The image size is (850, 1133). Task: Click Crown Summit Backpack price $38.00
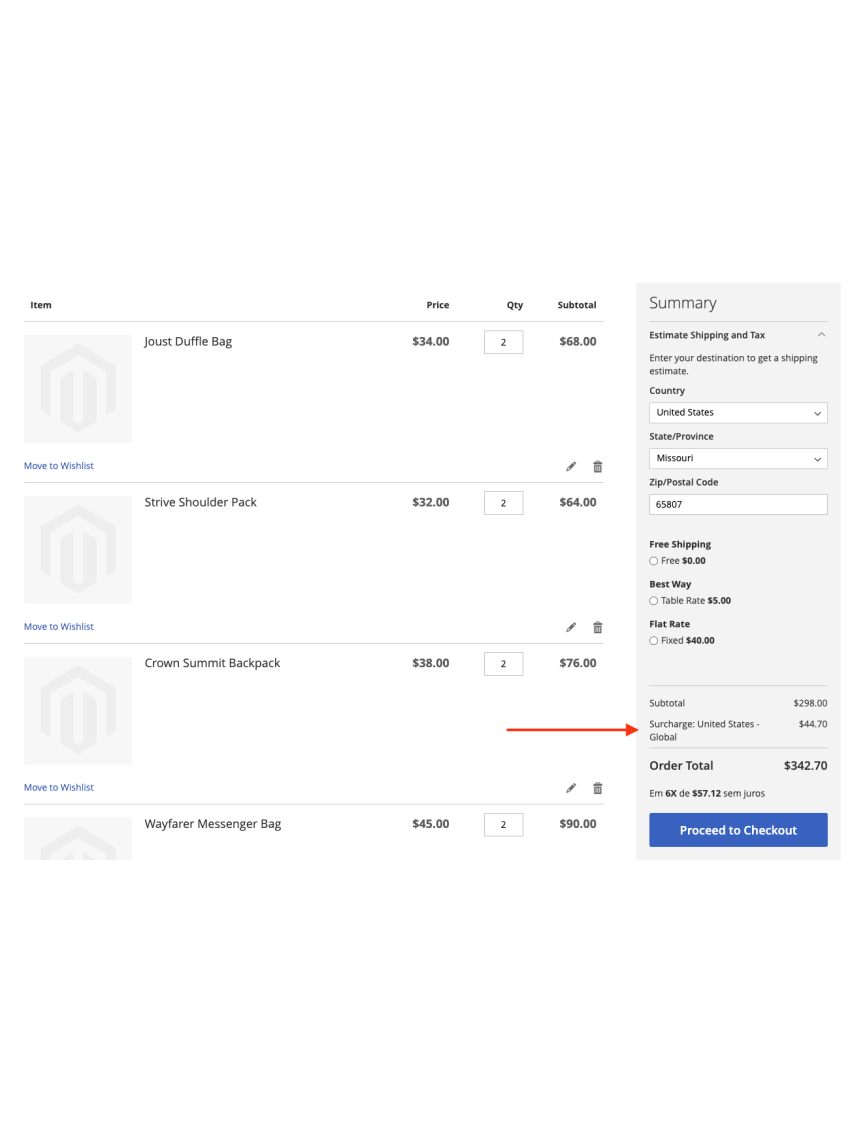click(431, 663)
